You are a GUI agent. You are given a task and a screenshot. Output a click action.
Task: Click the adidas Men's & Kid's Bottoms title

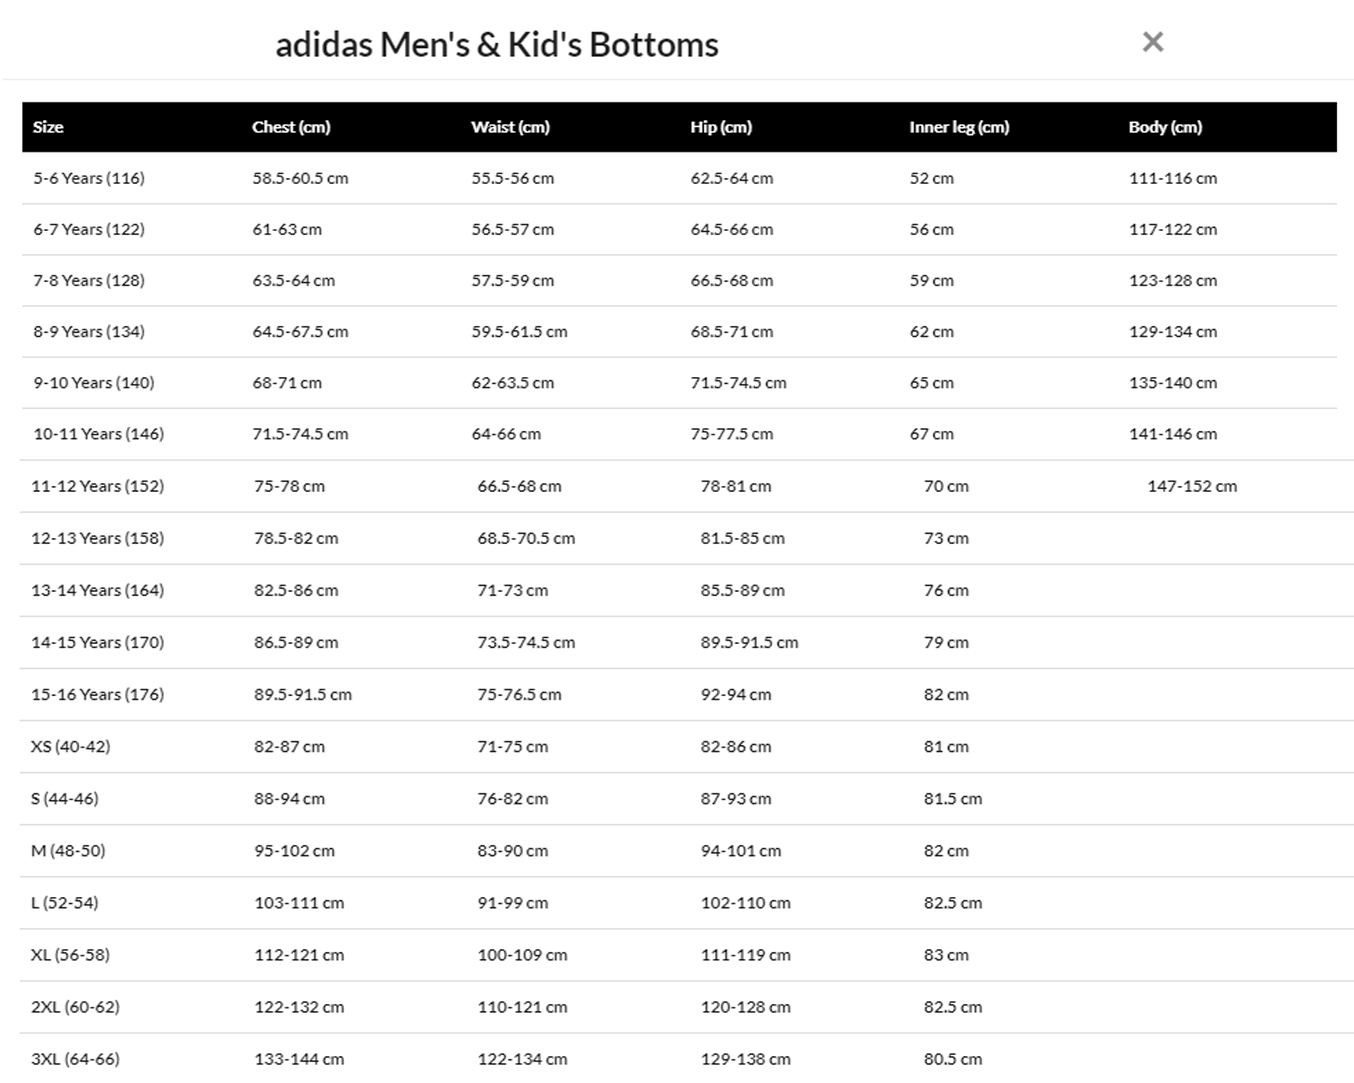[x=497, y=45]
